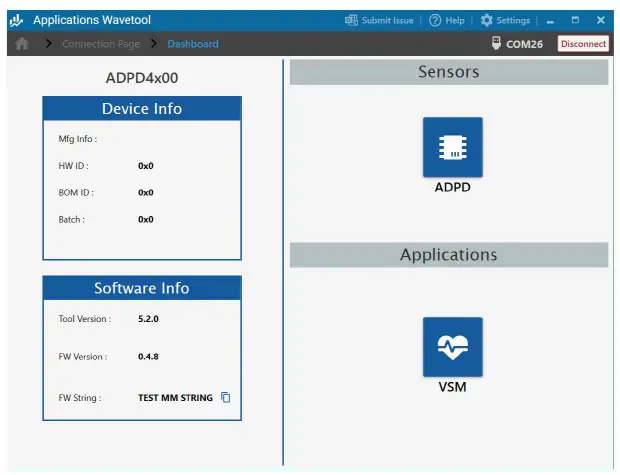This screenshot has height=475, width=620.
Task: Select the Dashboard breadcrumb
Action: [x=193, y=44]
